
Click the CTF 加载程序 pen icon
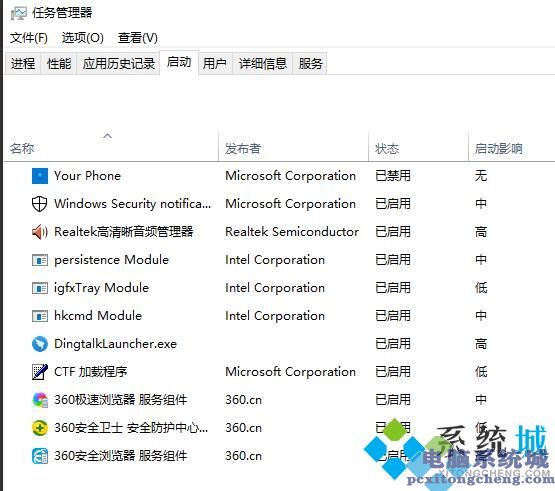[40, 372]
